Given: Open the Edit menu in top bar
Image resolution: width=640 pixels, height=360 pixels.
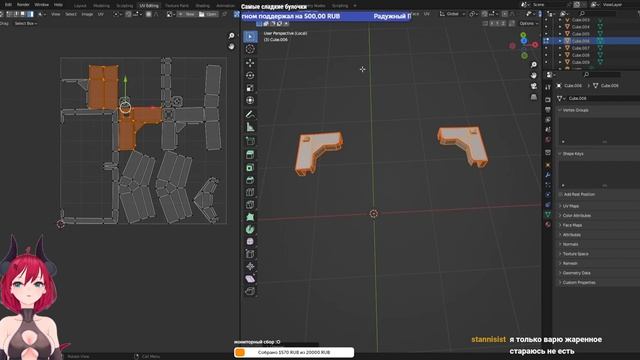Looking at the screenshot, I should click(8, 5).
